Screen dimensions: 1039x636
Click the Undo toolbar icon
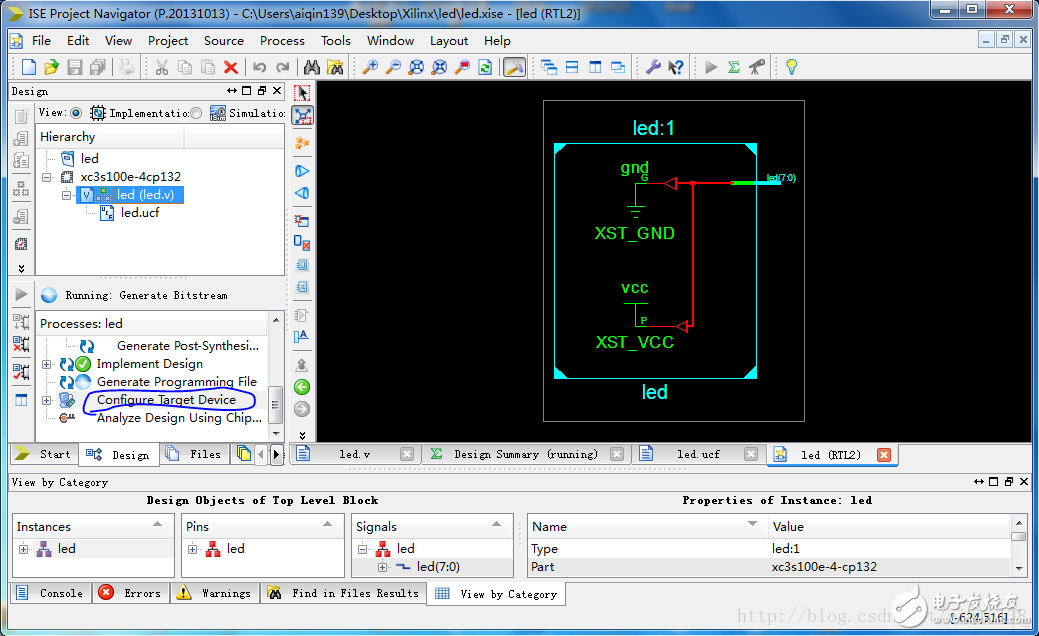coord(258,67)
